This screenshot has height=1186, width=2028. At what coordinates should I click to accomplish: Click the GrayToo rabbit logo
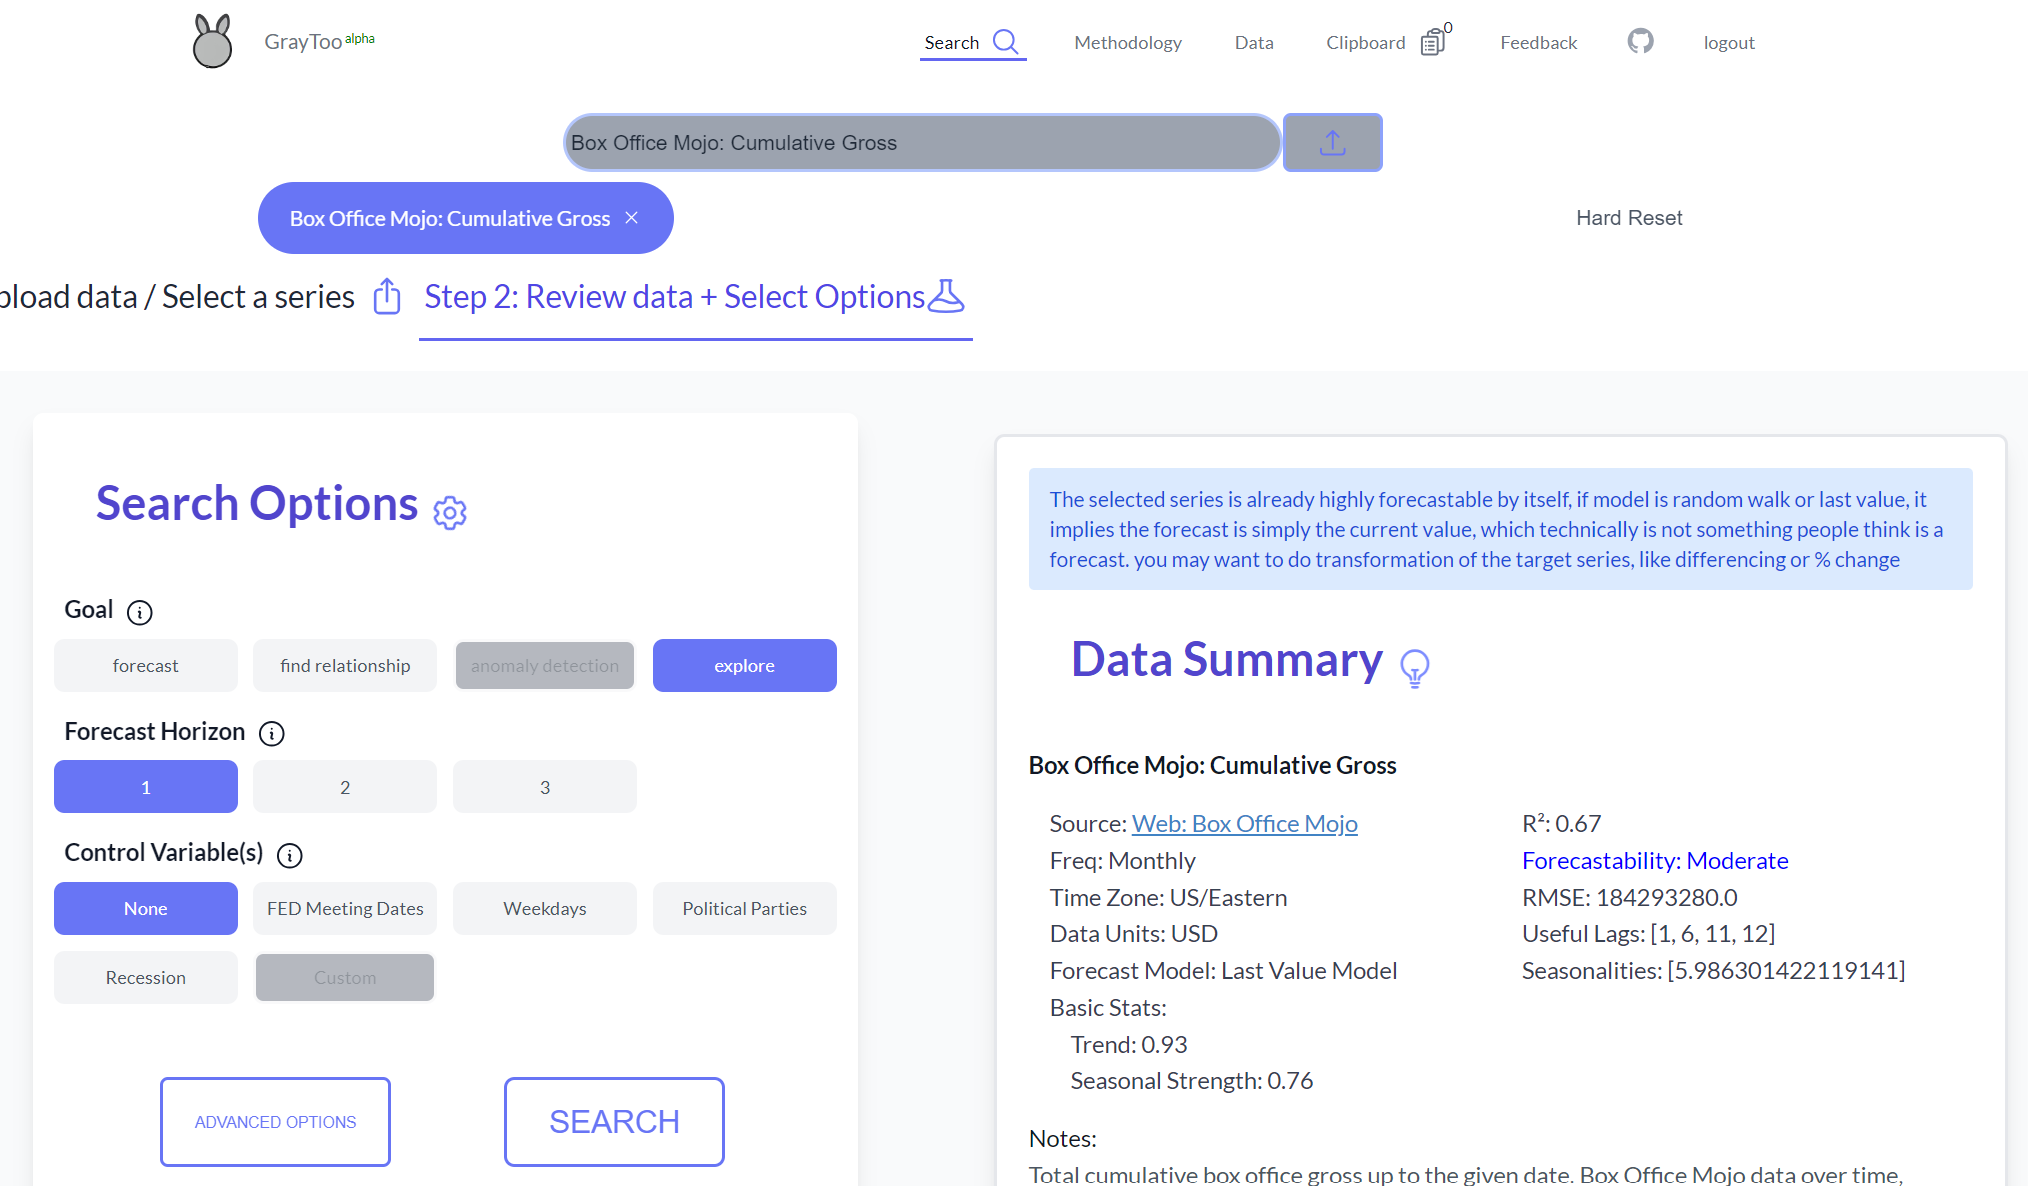[x=212, y=41]
